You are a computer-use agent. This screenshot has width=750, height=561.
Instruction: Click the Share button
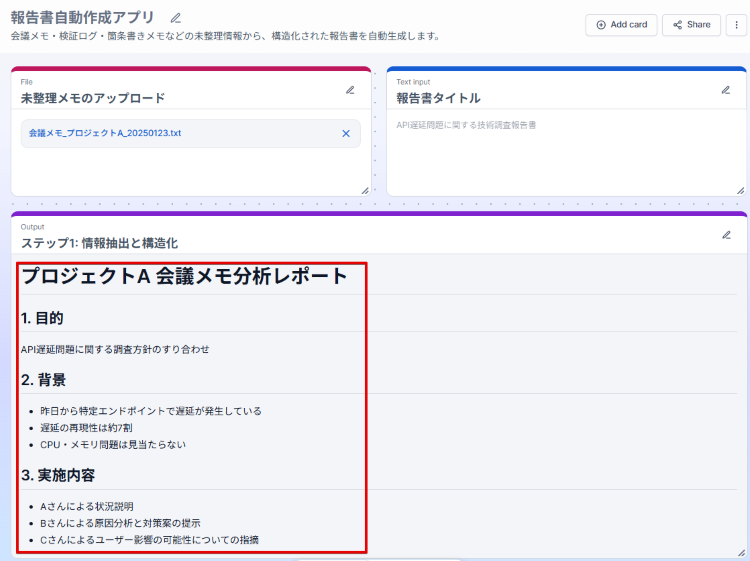pos(691,25)
